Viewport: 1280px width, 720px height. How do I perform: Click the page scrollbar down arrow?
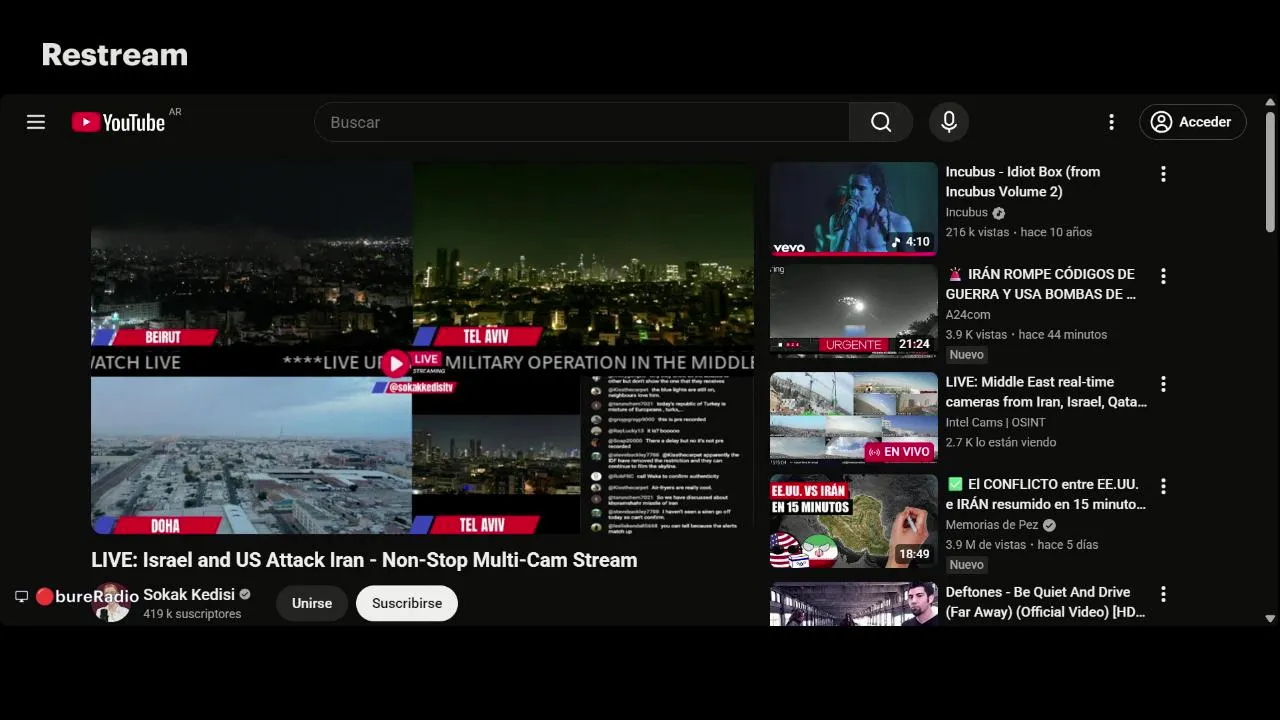point(1270,619)
